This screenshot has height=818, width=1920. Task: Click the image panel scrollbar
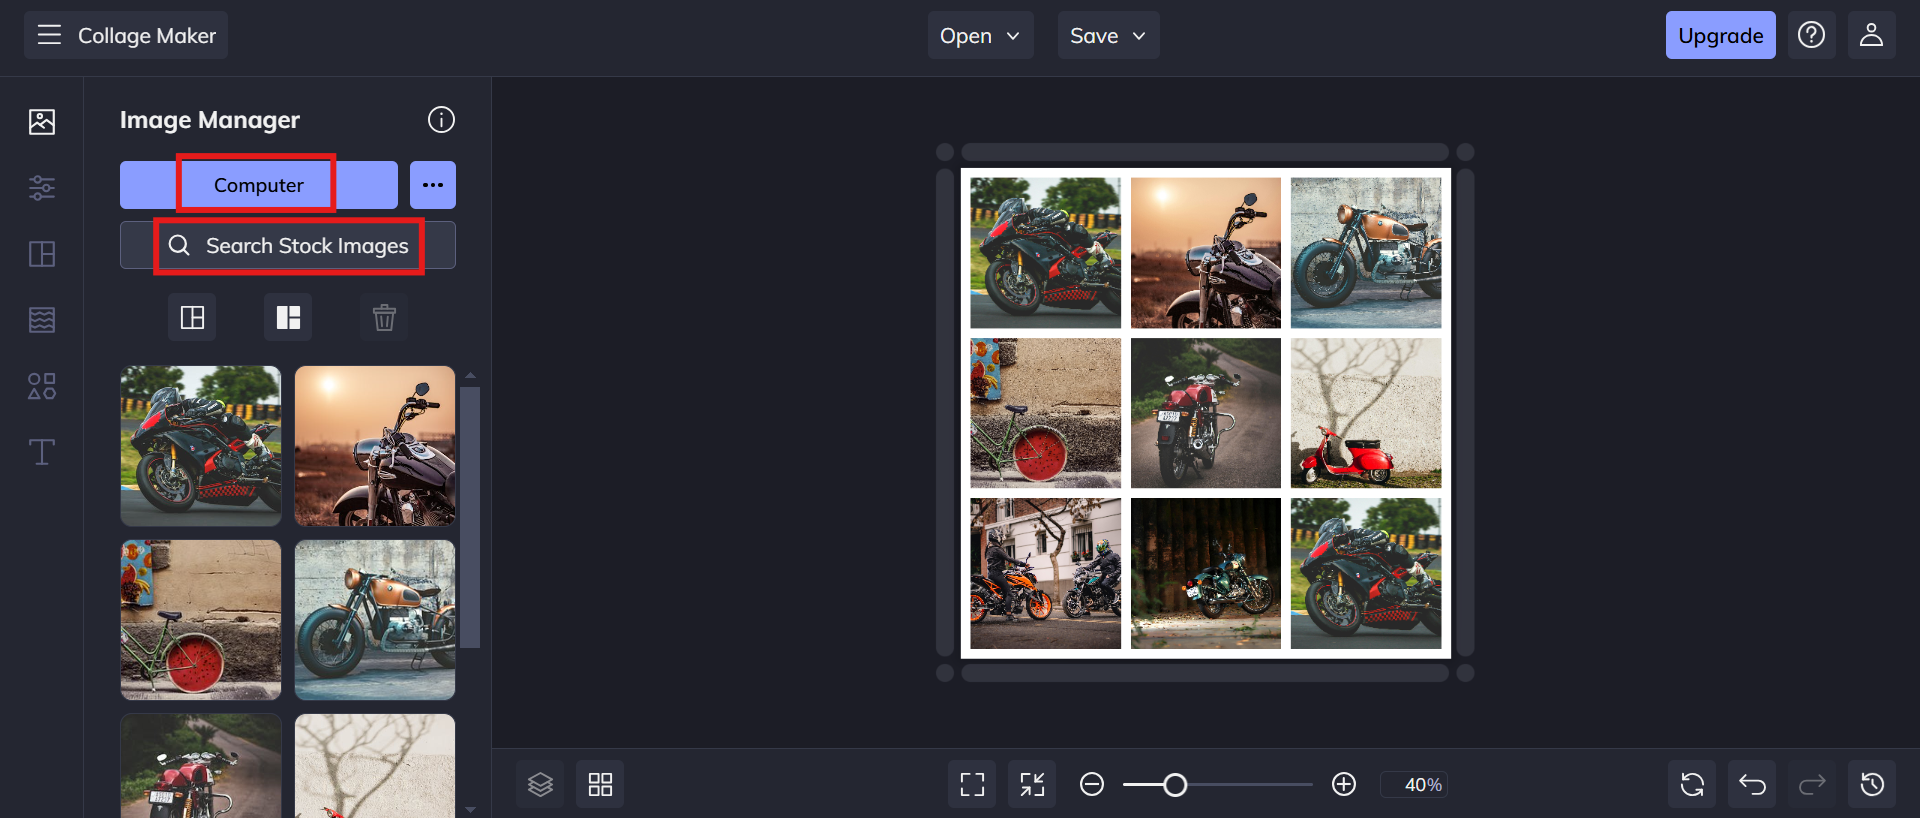point(470,517)
